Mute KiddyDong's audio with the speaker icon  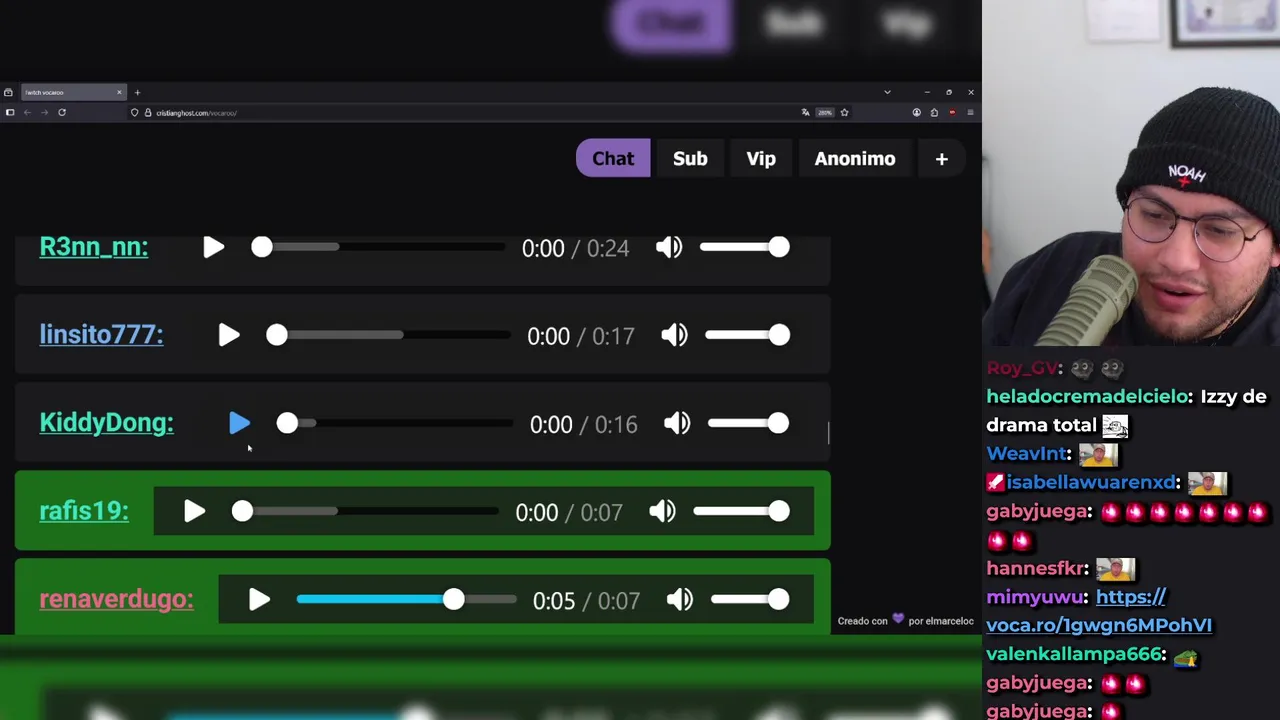(x=677, y=424)
